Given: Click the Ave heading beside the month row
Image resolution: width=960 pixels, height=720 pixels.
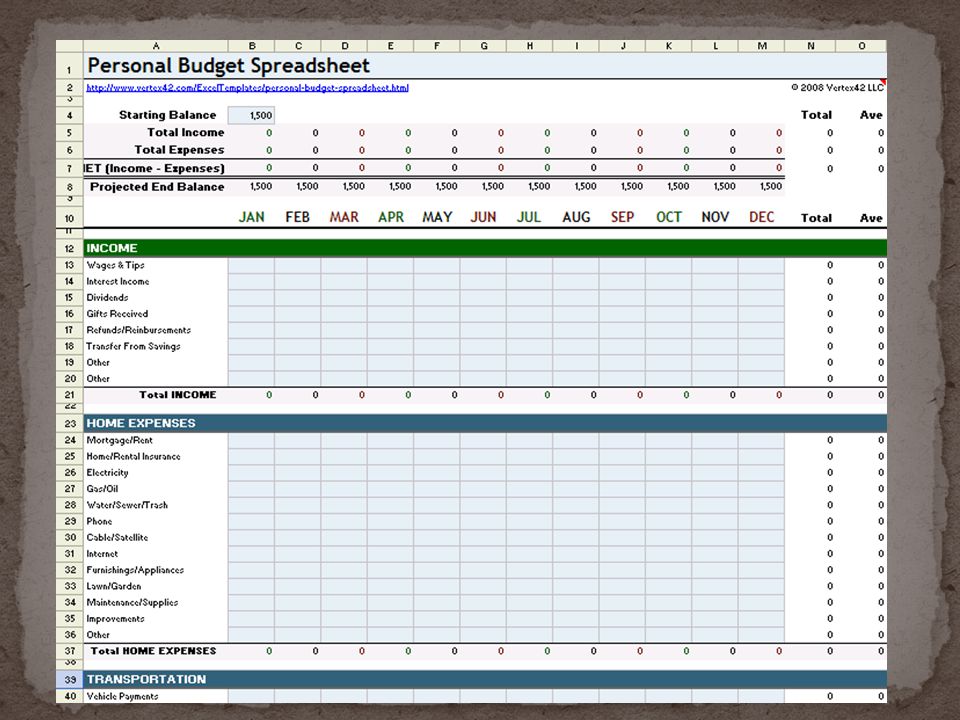Looking at the screenshot, I should pyautogui.click(x=871, y=218).
